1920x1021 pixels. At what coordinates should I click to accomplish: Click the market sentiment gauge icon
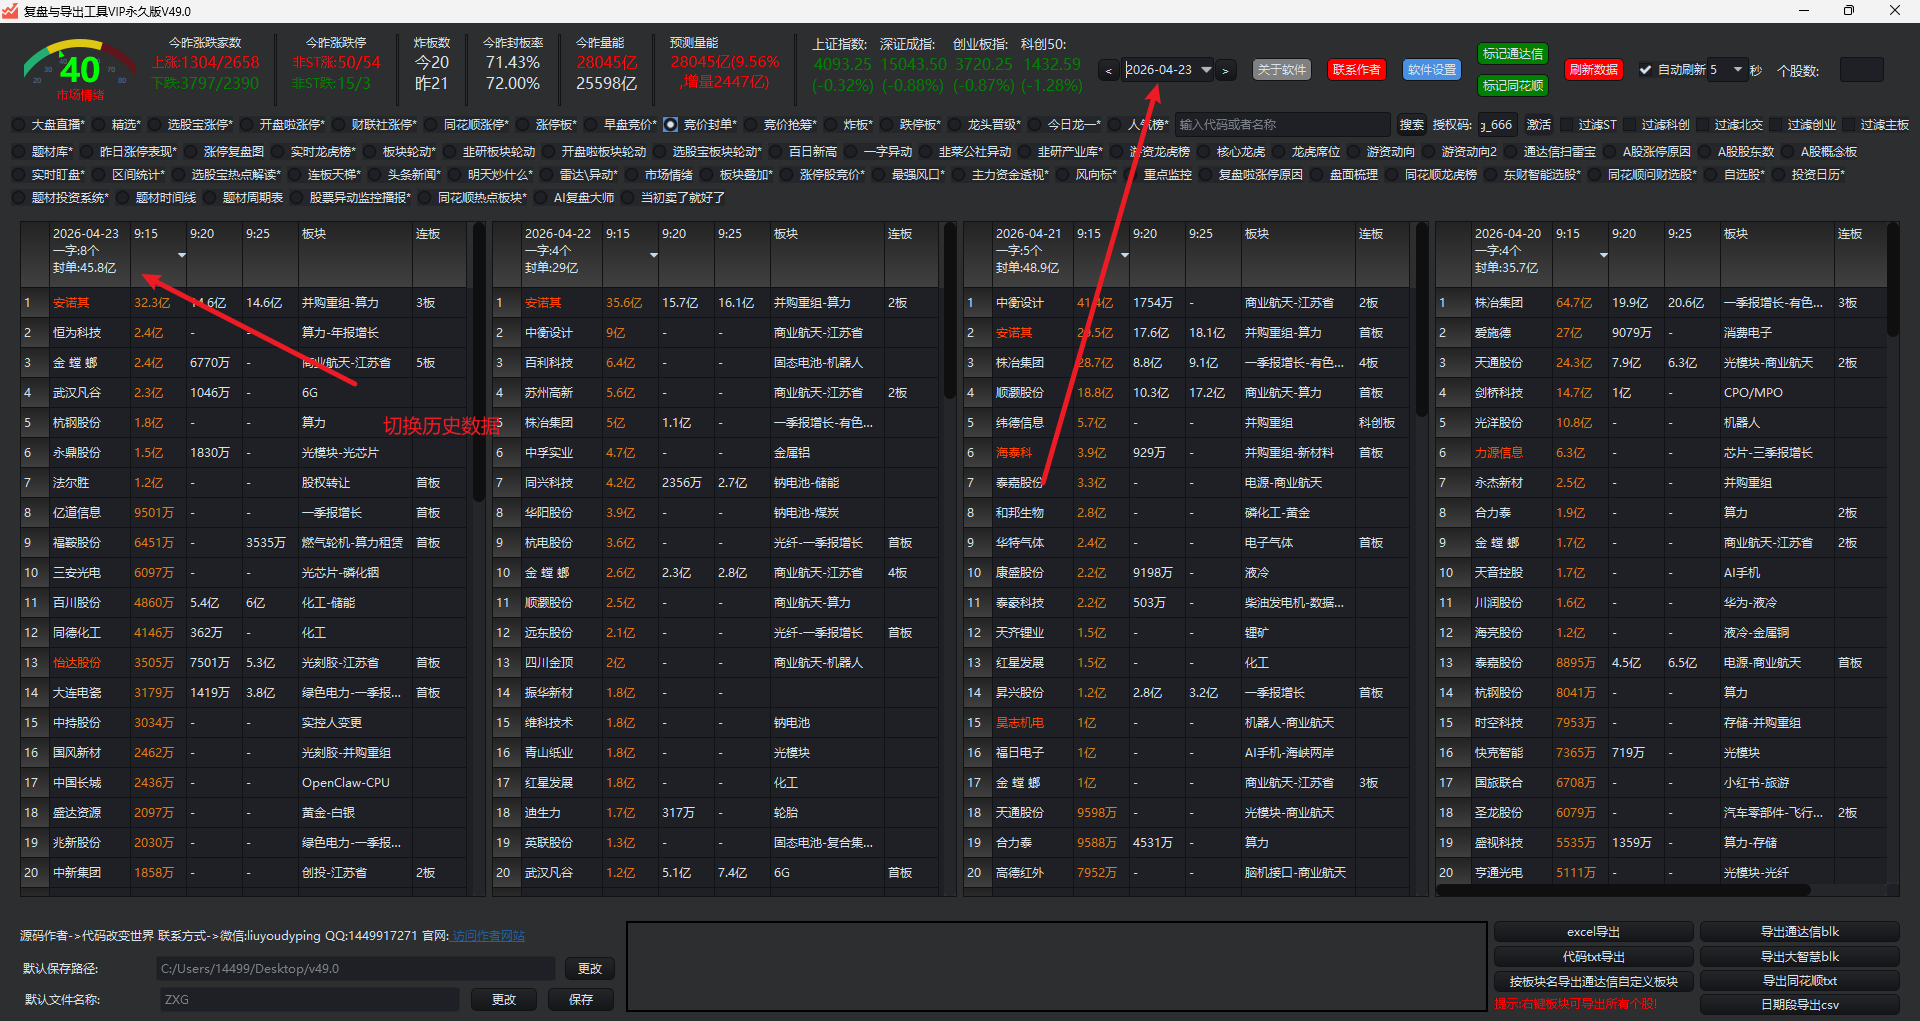(x=79, y=68)
